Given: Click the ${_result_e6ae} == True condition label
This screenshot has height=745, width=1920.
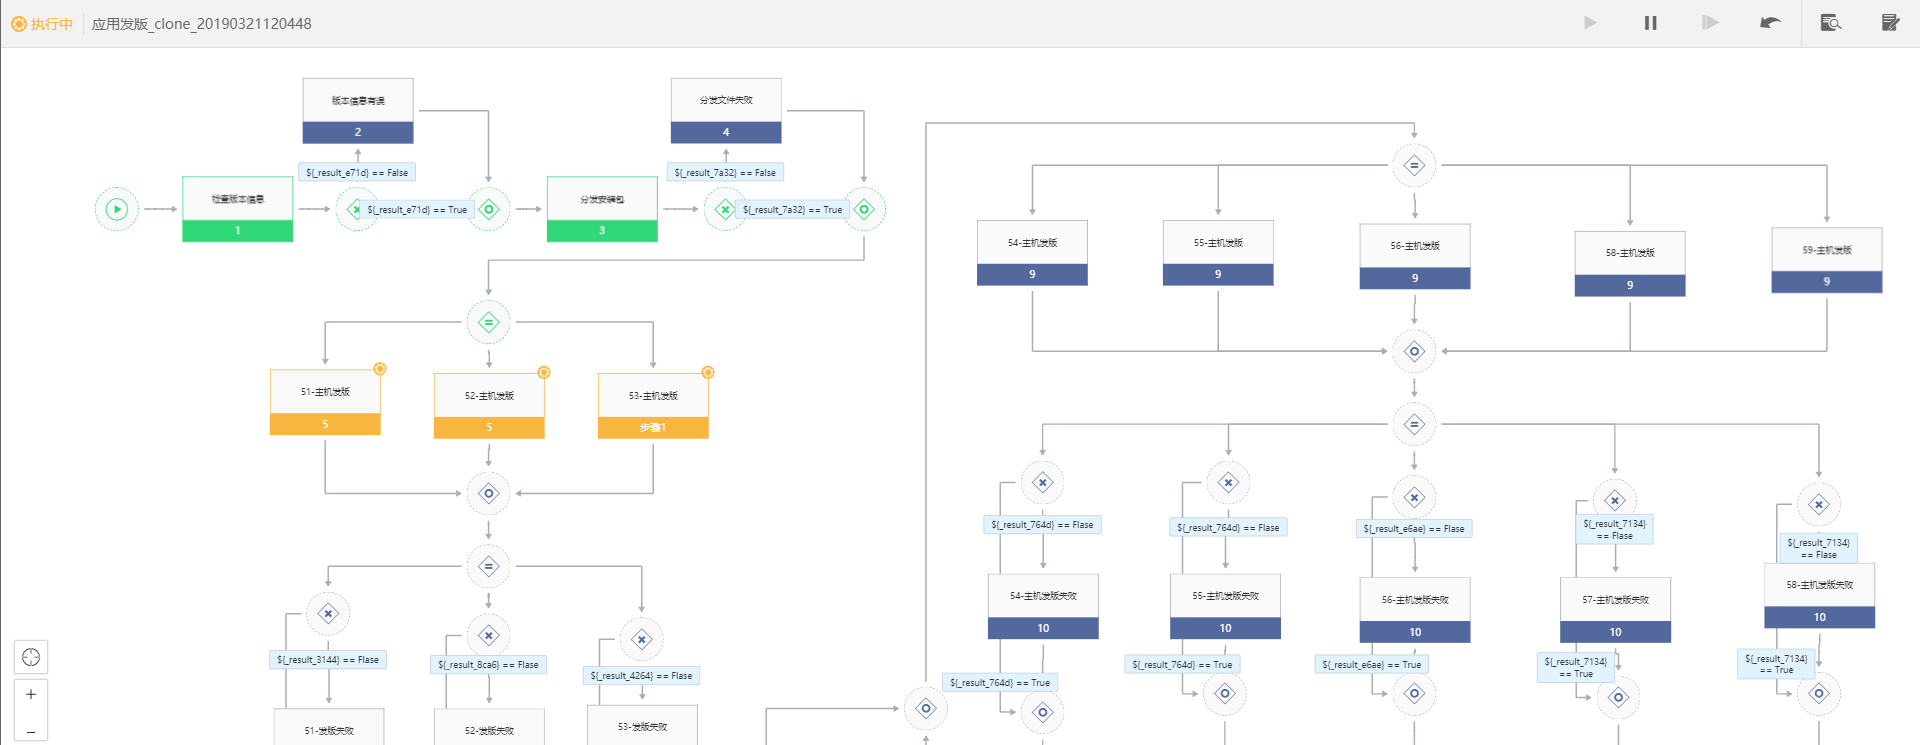Looking at the screenshot, I should tap(1372, 665).
